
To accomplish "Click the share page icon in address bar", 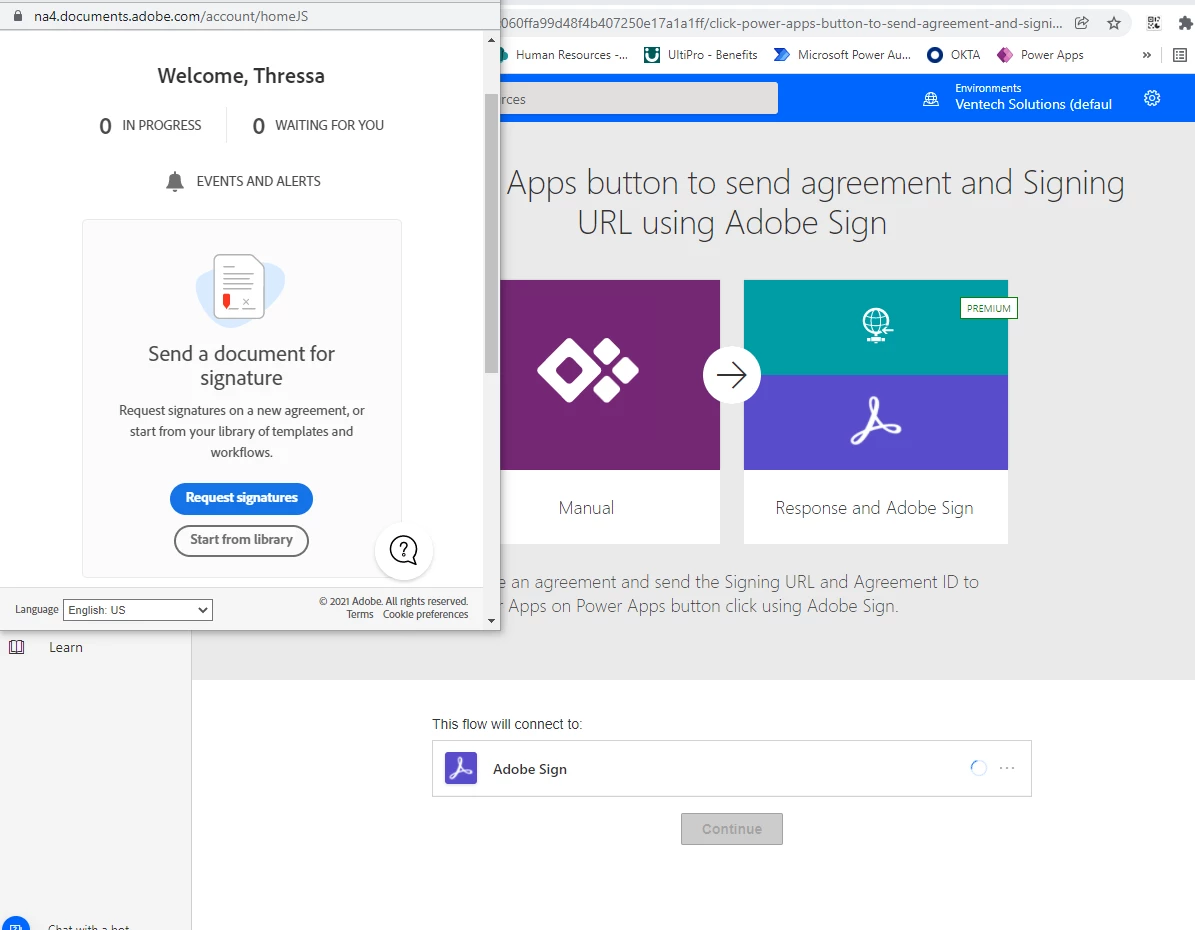I will click(1081, 23).
